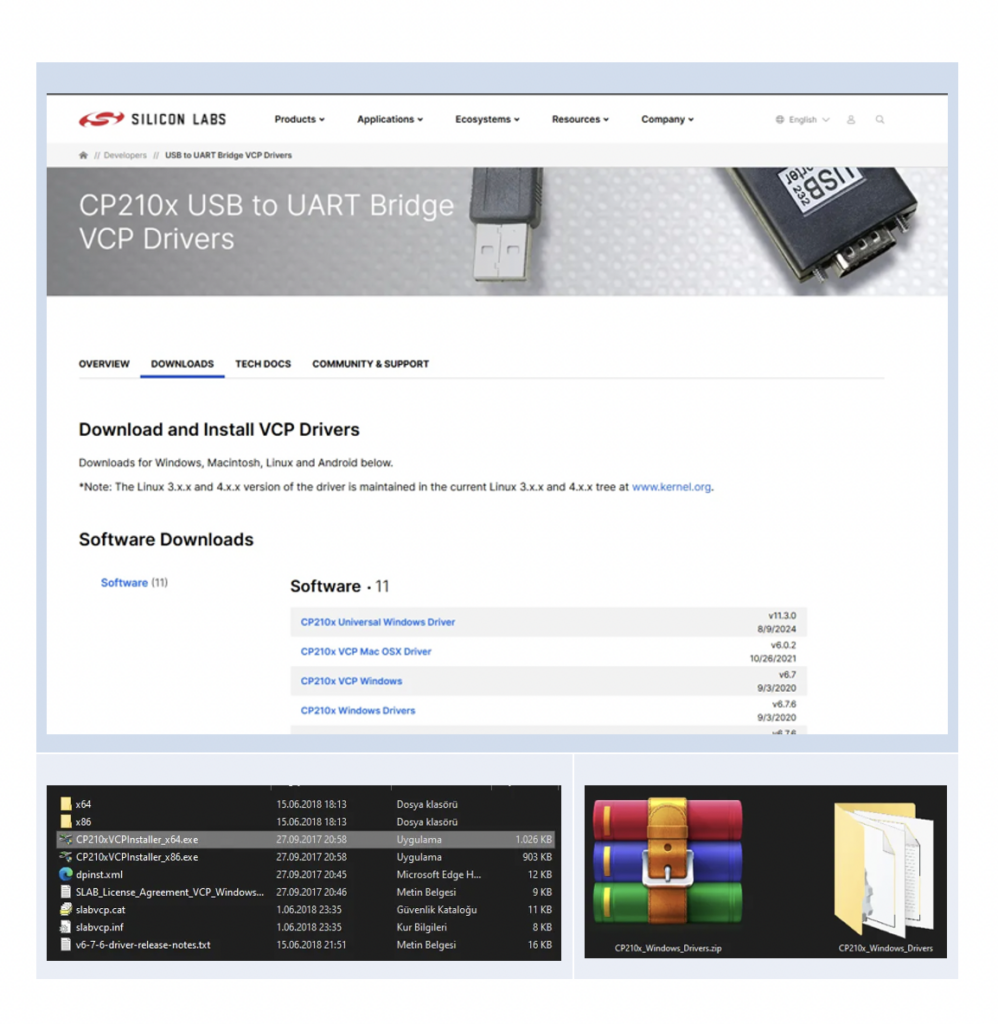Open the CP210x_Windows_Drivers extracted folder
Screen dimensions: 998x1024
click(885, 875)
